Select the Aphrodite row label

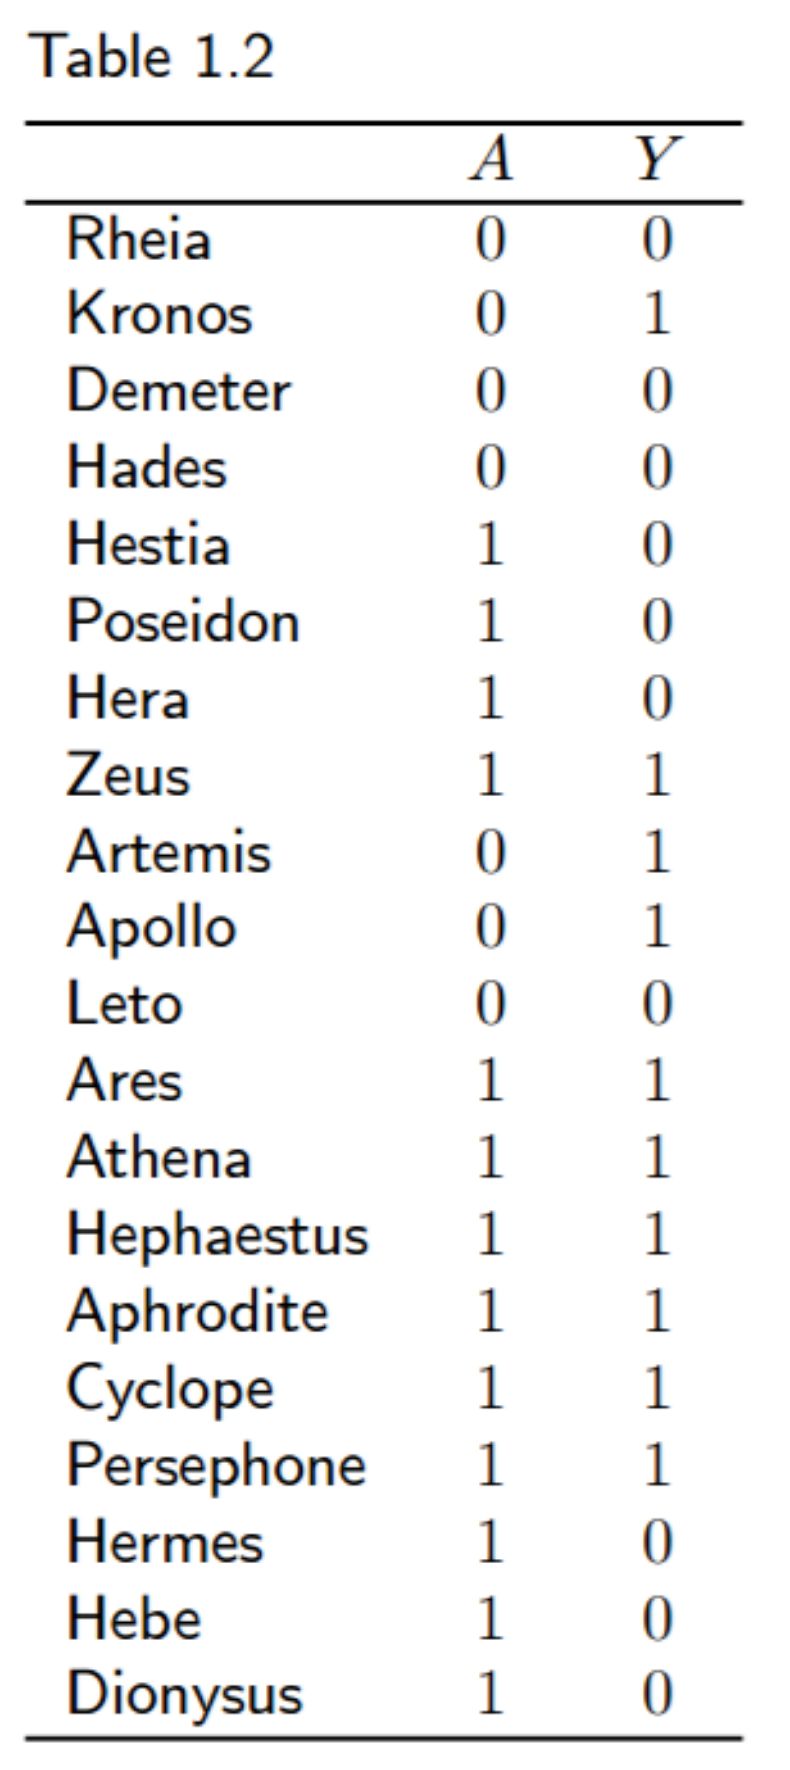(197, 1312)
